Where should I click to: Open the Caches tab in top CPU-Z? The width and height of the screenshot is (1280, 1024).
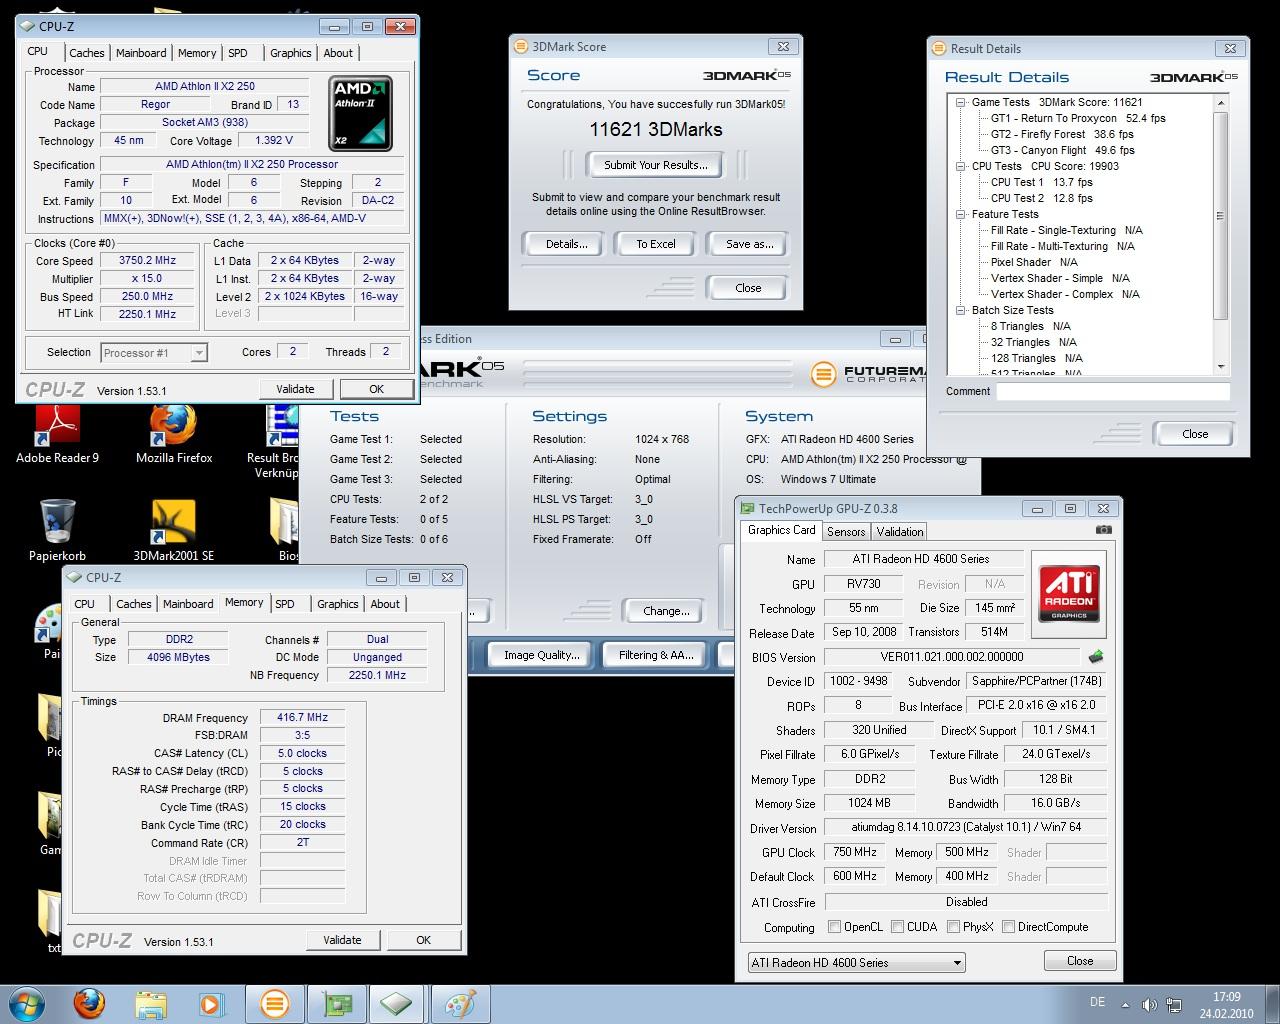pyautogui.click(x=87, y=53)
